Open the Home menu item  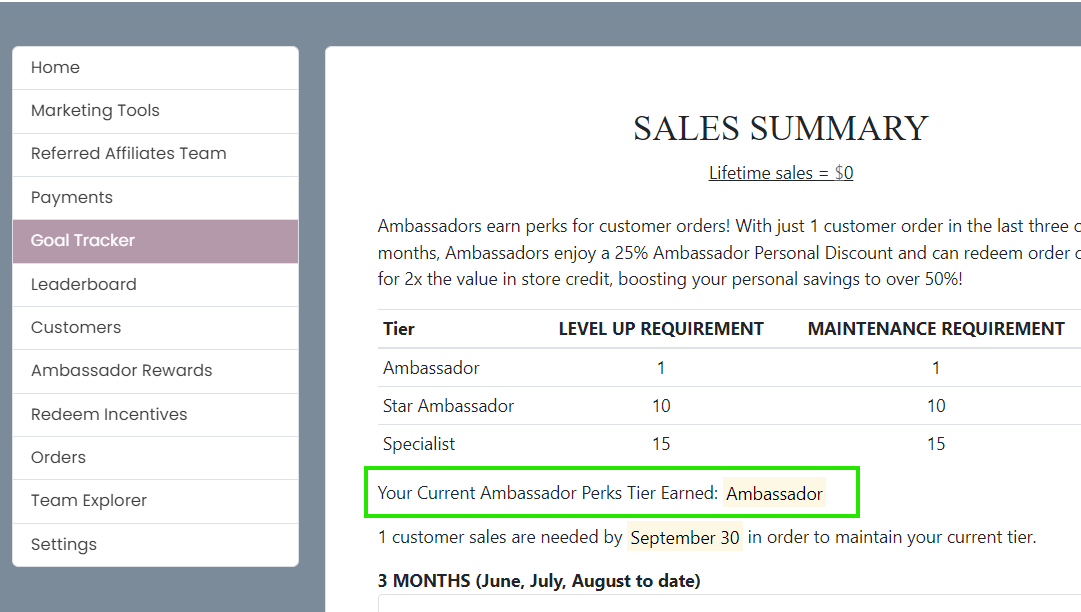pyautogui.click(x=56, y=68)
